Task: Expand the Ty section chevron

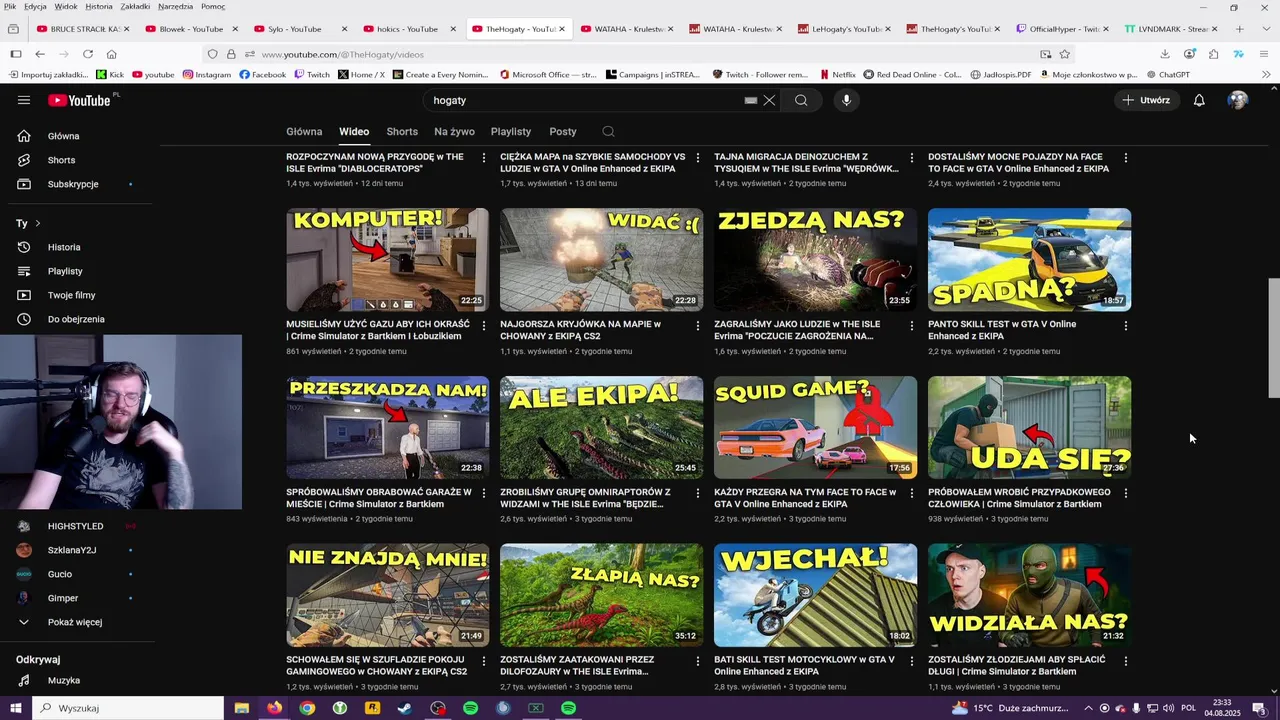Action: pos(38,223)
